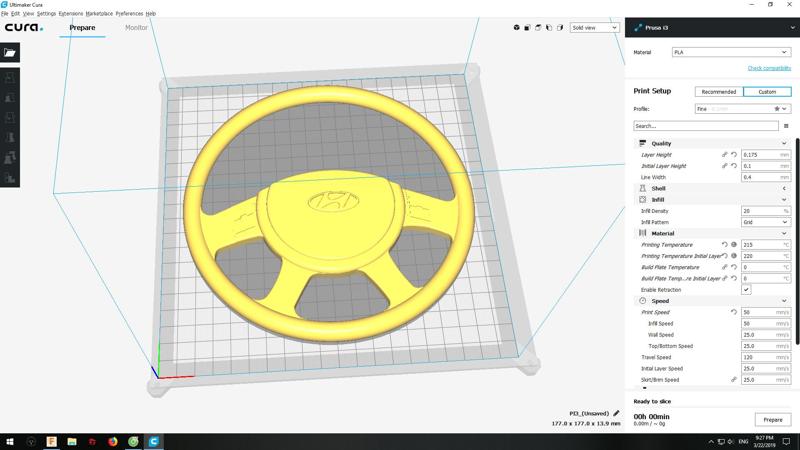The image size is (800, 450).
Task: Click the Prepare slice button
Action: coord(772,419)
